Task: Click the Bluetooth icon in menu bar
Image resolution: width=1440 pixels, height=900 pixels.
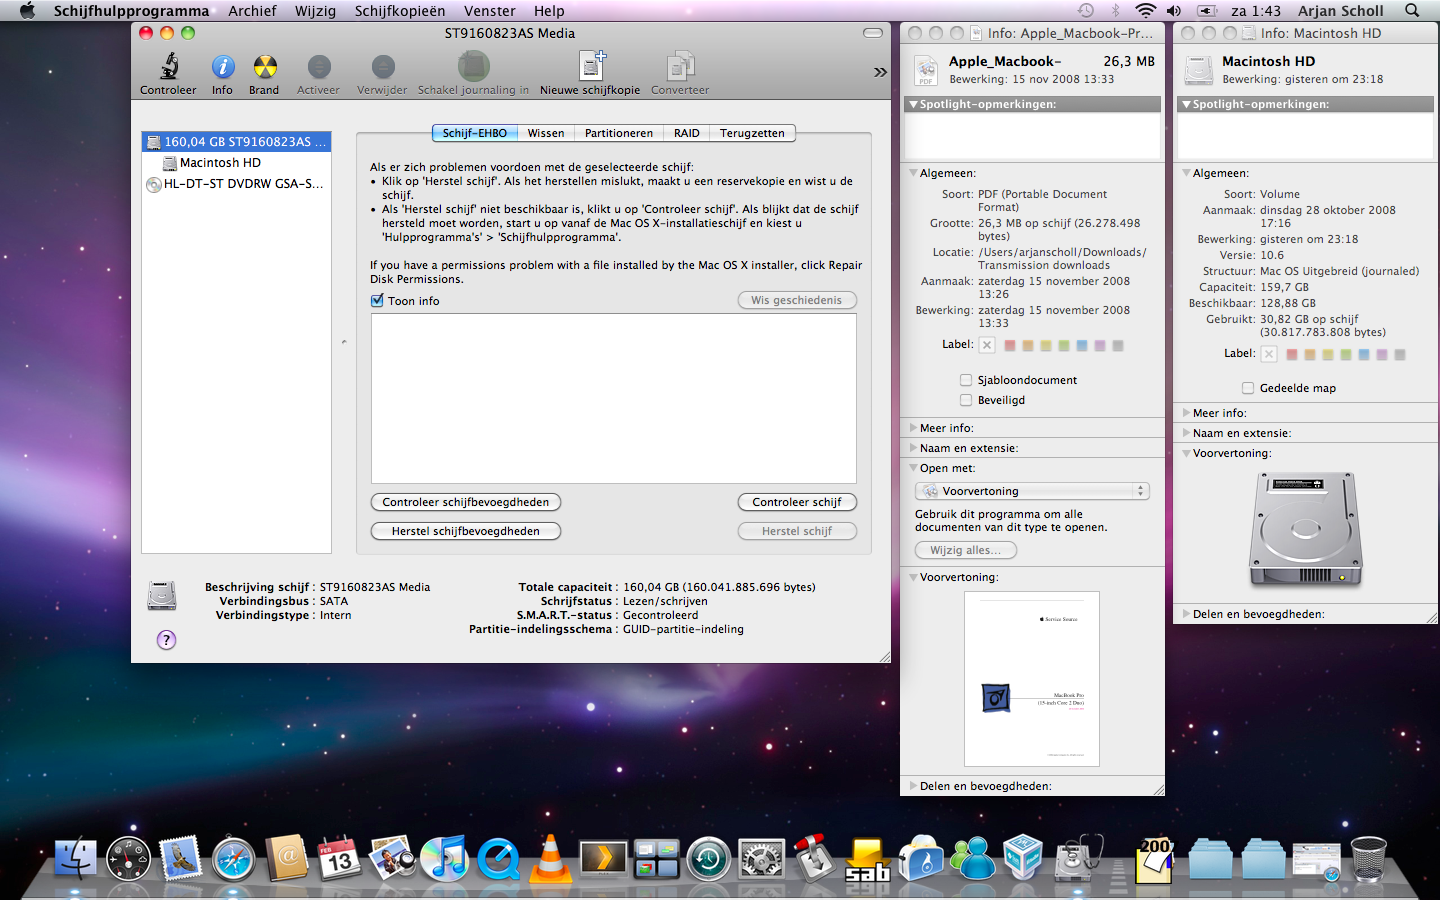Action: coord(1116,10)
